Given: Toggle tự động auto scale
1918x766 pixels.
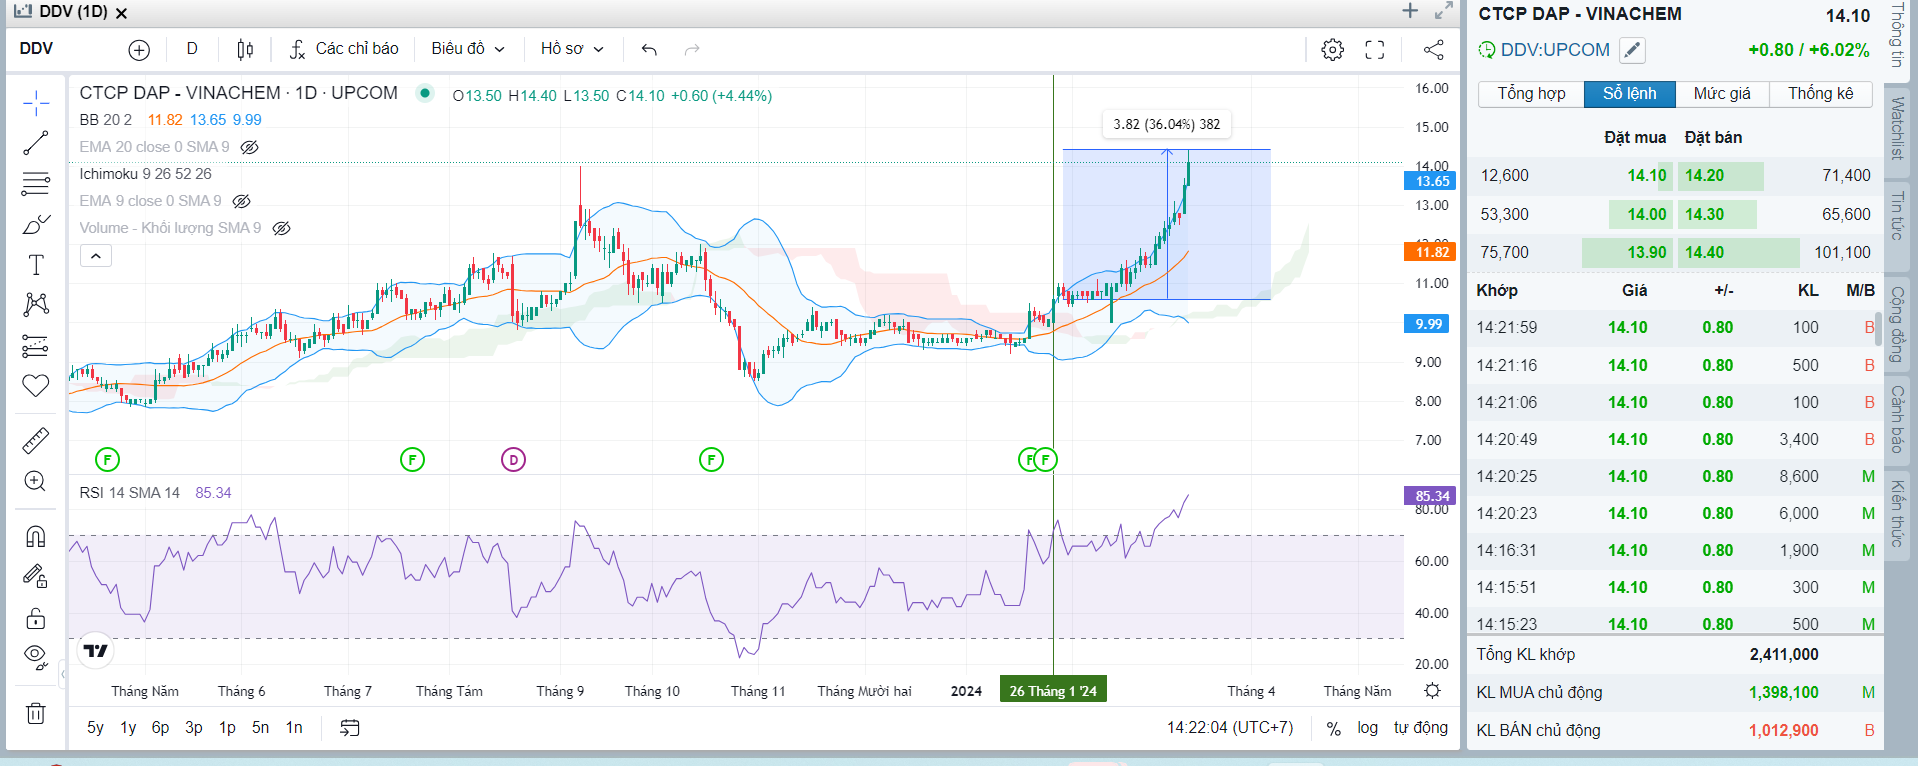Looking at the screenshot, I should pyautogui.click(x=1421, y=728).
